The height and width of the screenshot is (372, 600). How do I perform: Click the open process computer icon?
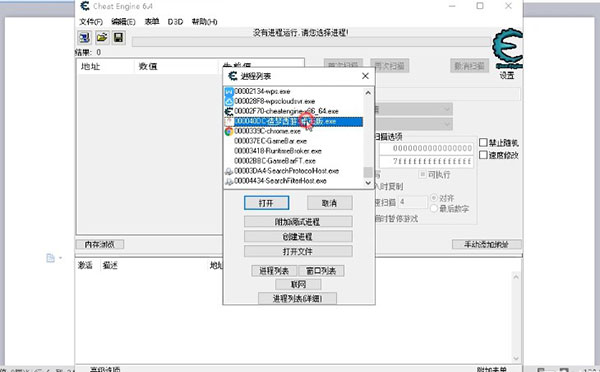(85, 38)
